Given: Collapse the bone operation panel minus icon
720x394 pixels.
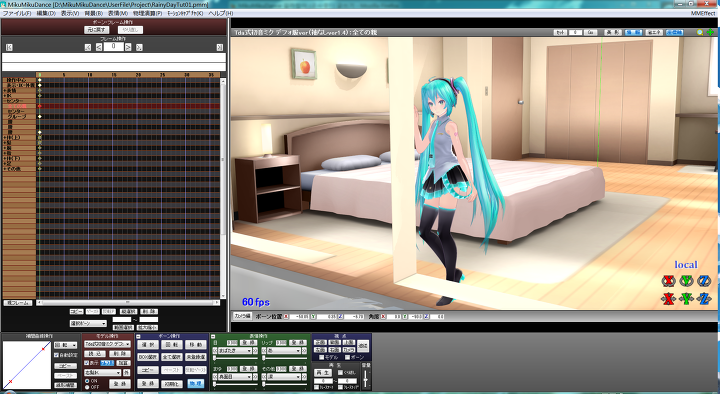Looking at the screenshot, I should pos(139,337).
